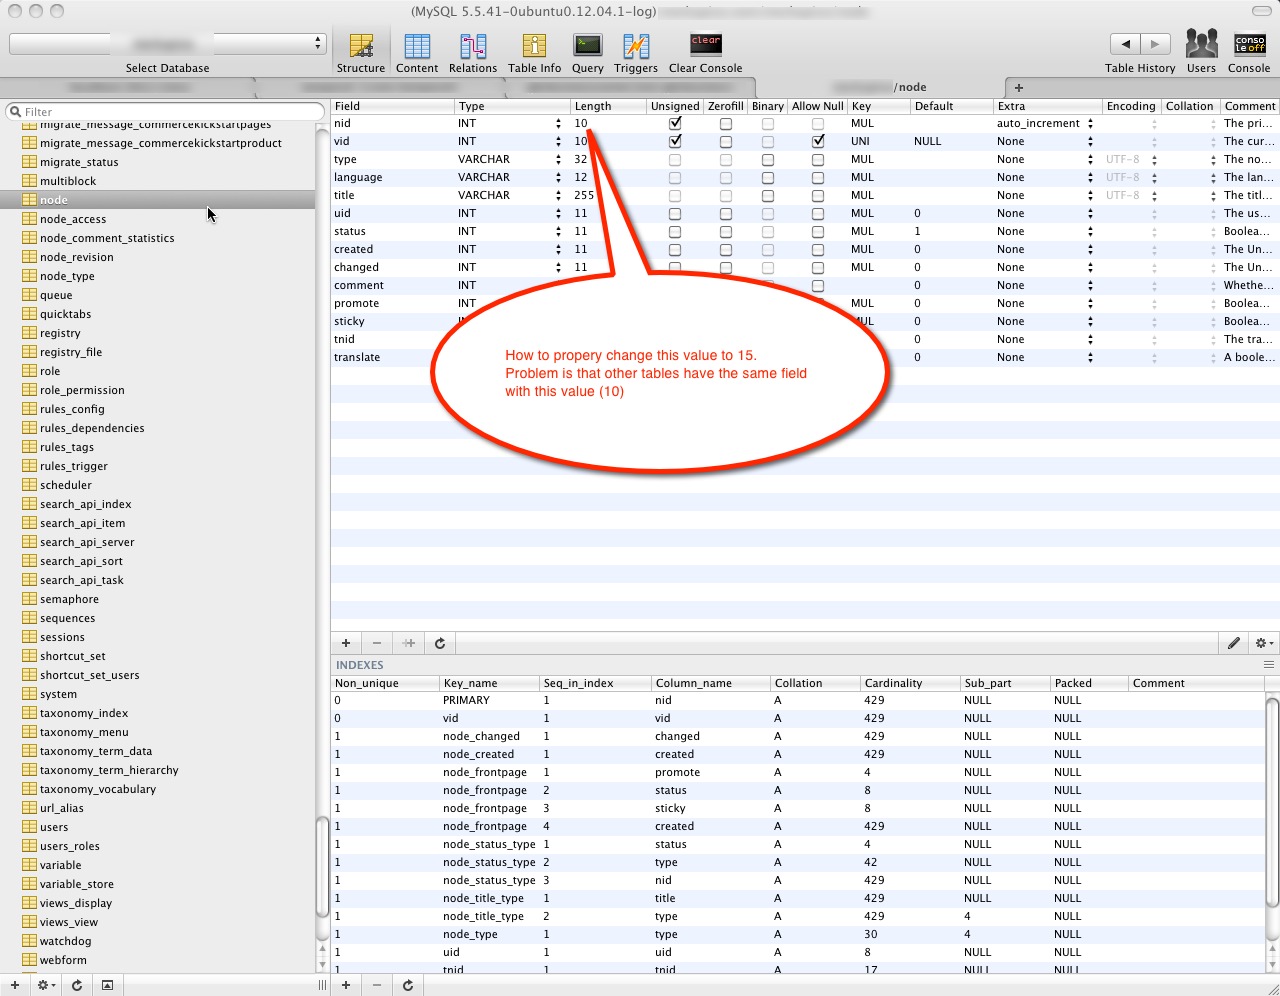Go forward in Table History
This screenshot has width=1280, height=996.
coord(1156,44)
